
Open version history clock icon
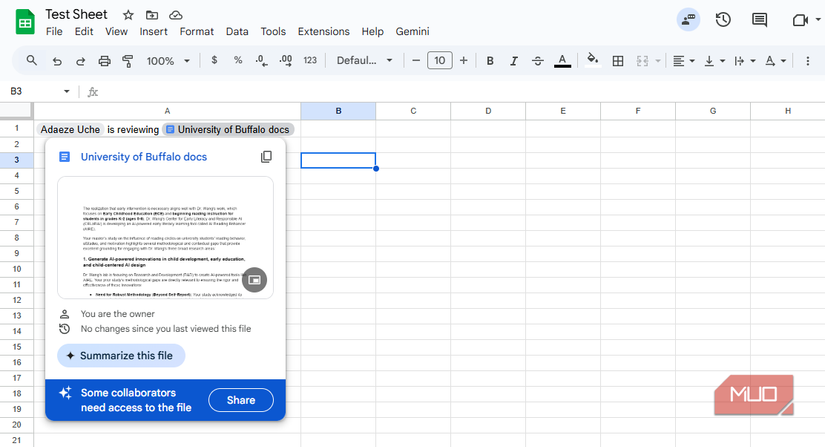click(x=723, y=20)
